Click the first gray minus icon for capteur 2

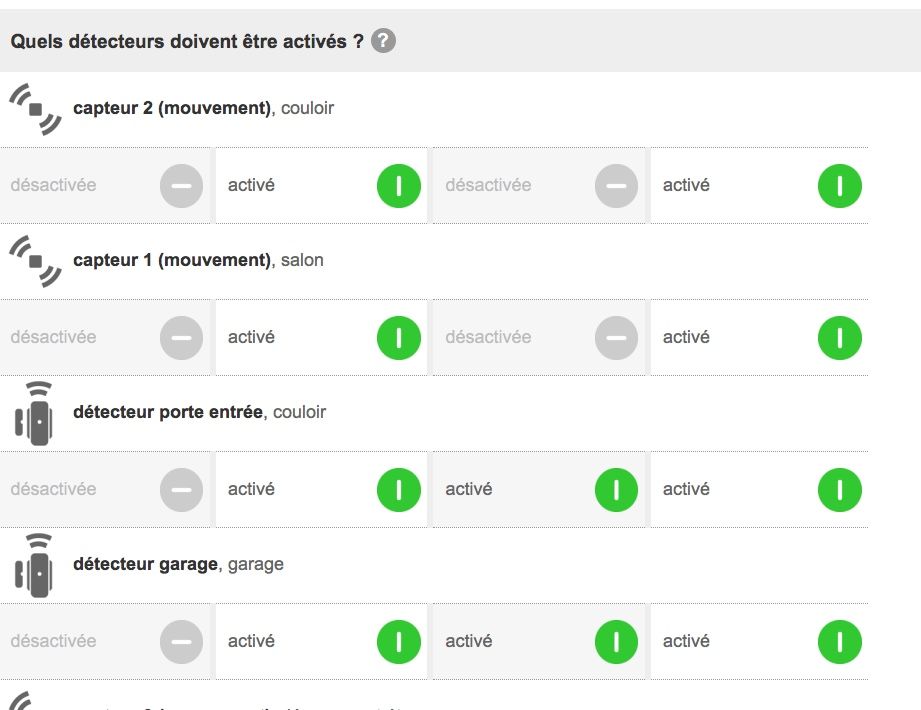(181, 185)
